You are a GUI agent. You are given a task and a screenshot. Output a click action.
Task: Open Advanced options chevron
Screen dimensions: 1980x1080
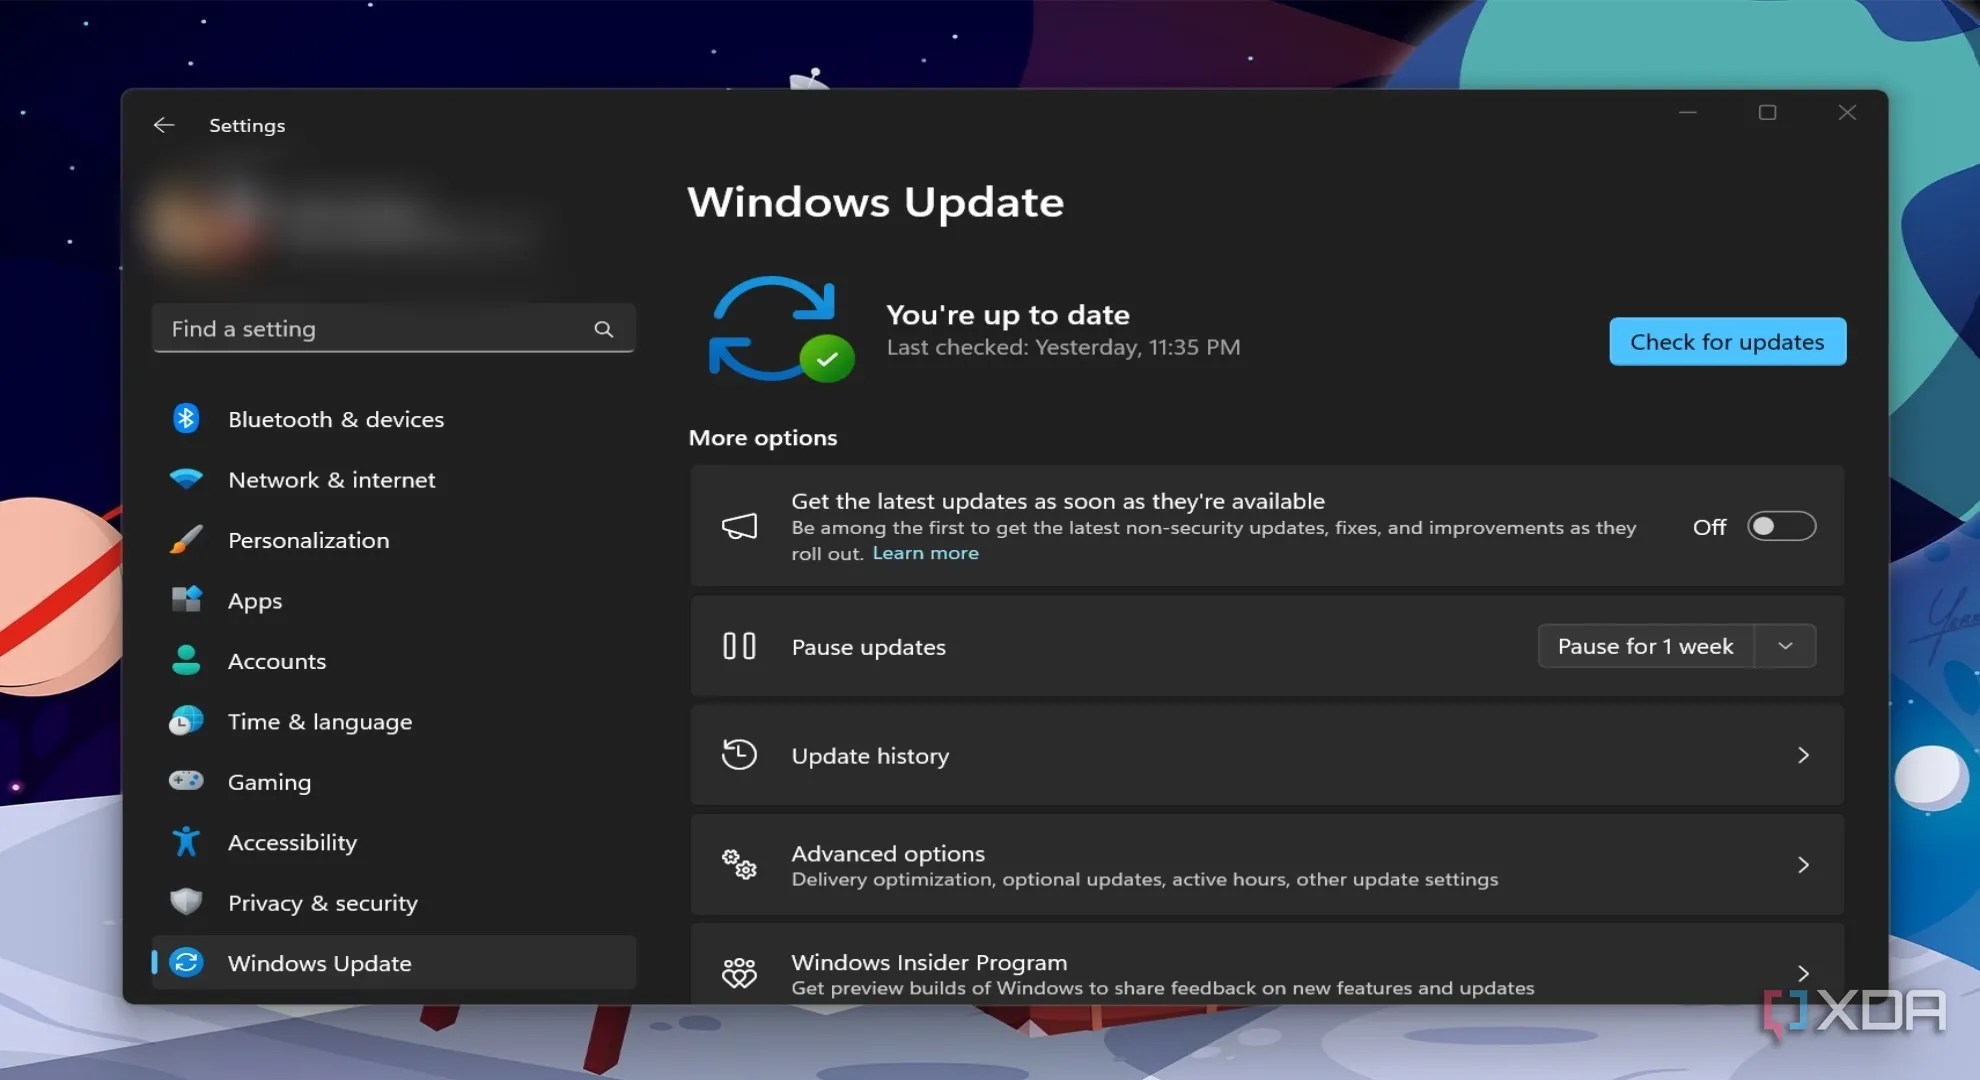coord(1803,865)
